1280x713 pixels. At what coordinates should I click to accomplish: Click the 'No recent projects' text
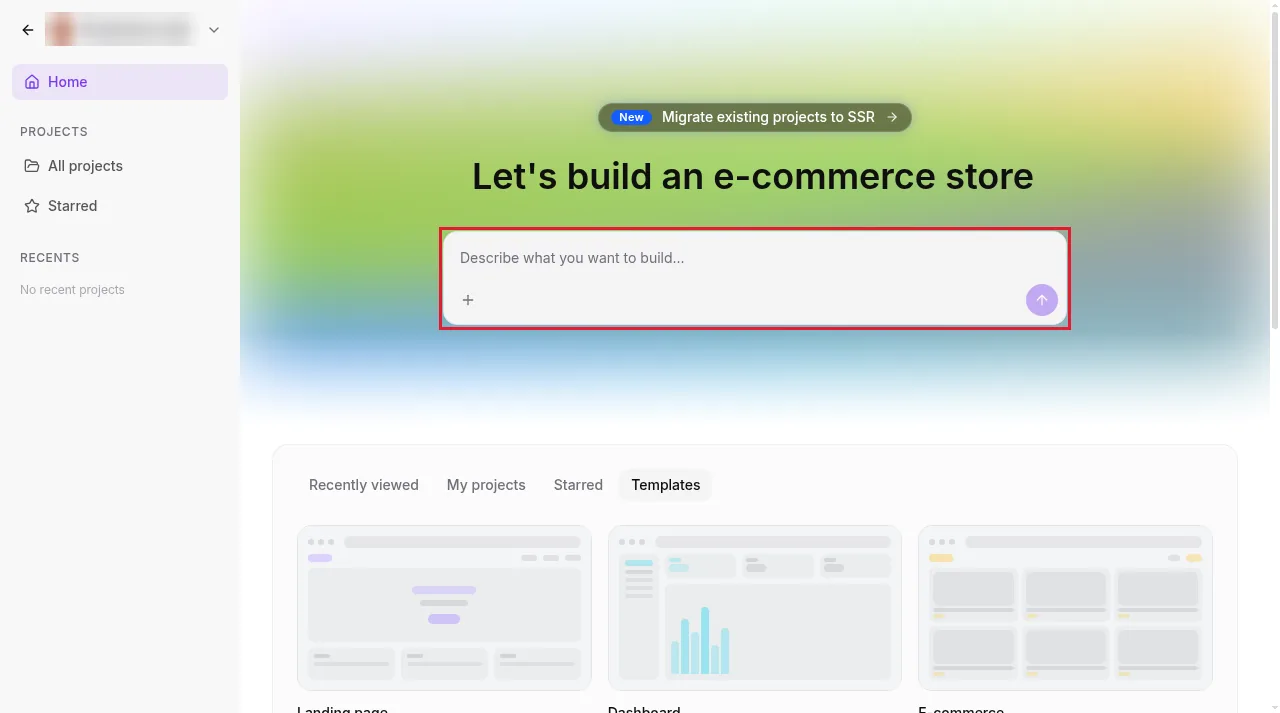click(x=72, y=290)
